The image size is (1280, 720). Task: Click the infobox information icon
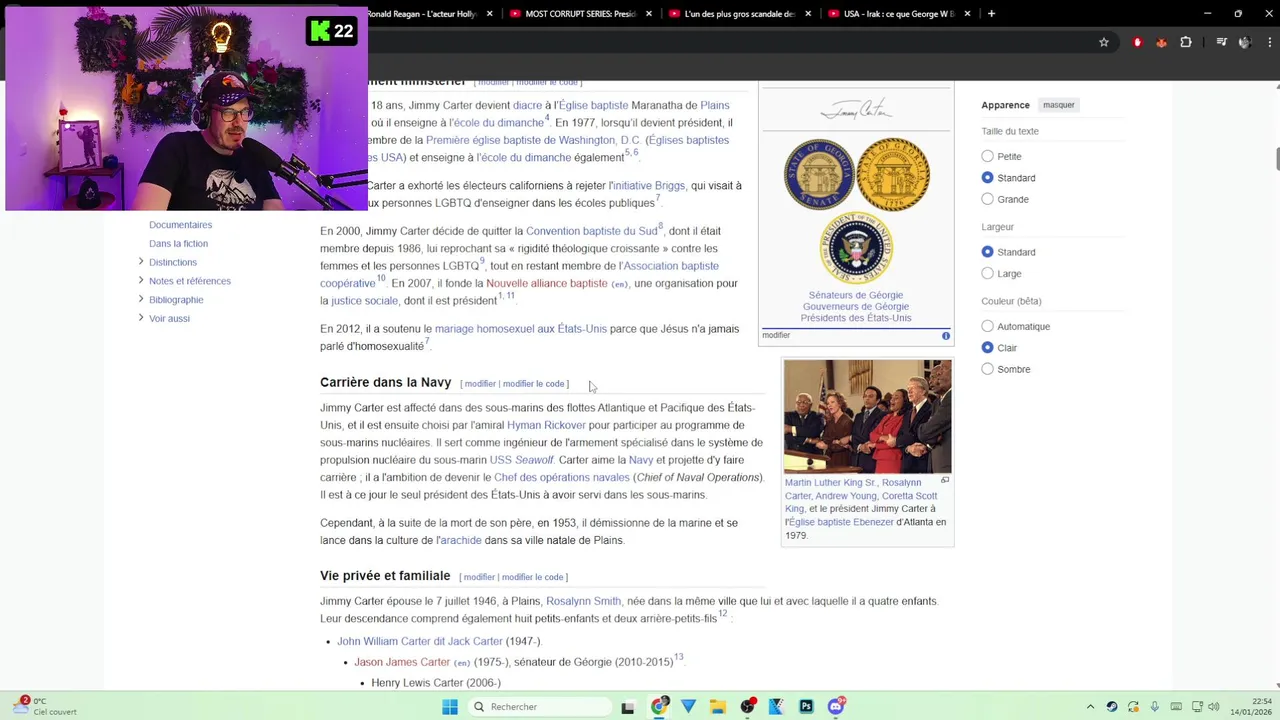946,336
